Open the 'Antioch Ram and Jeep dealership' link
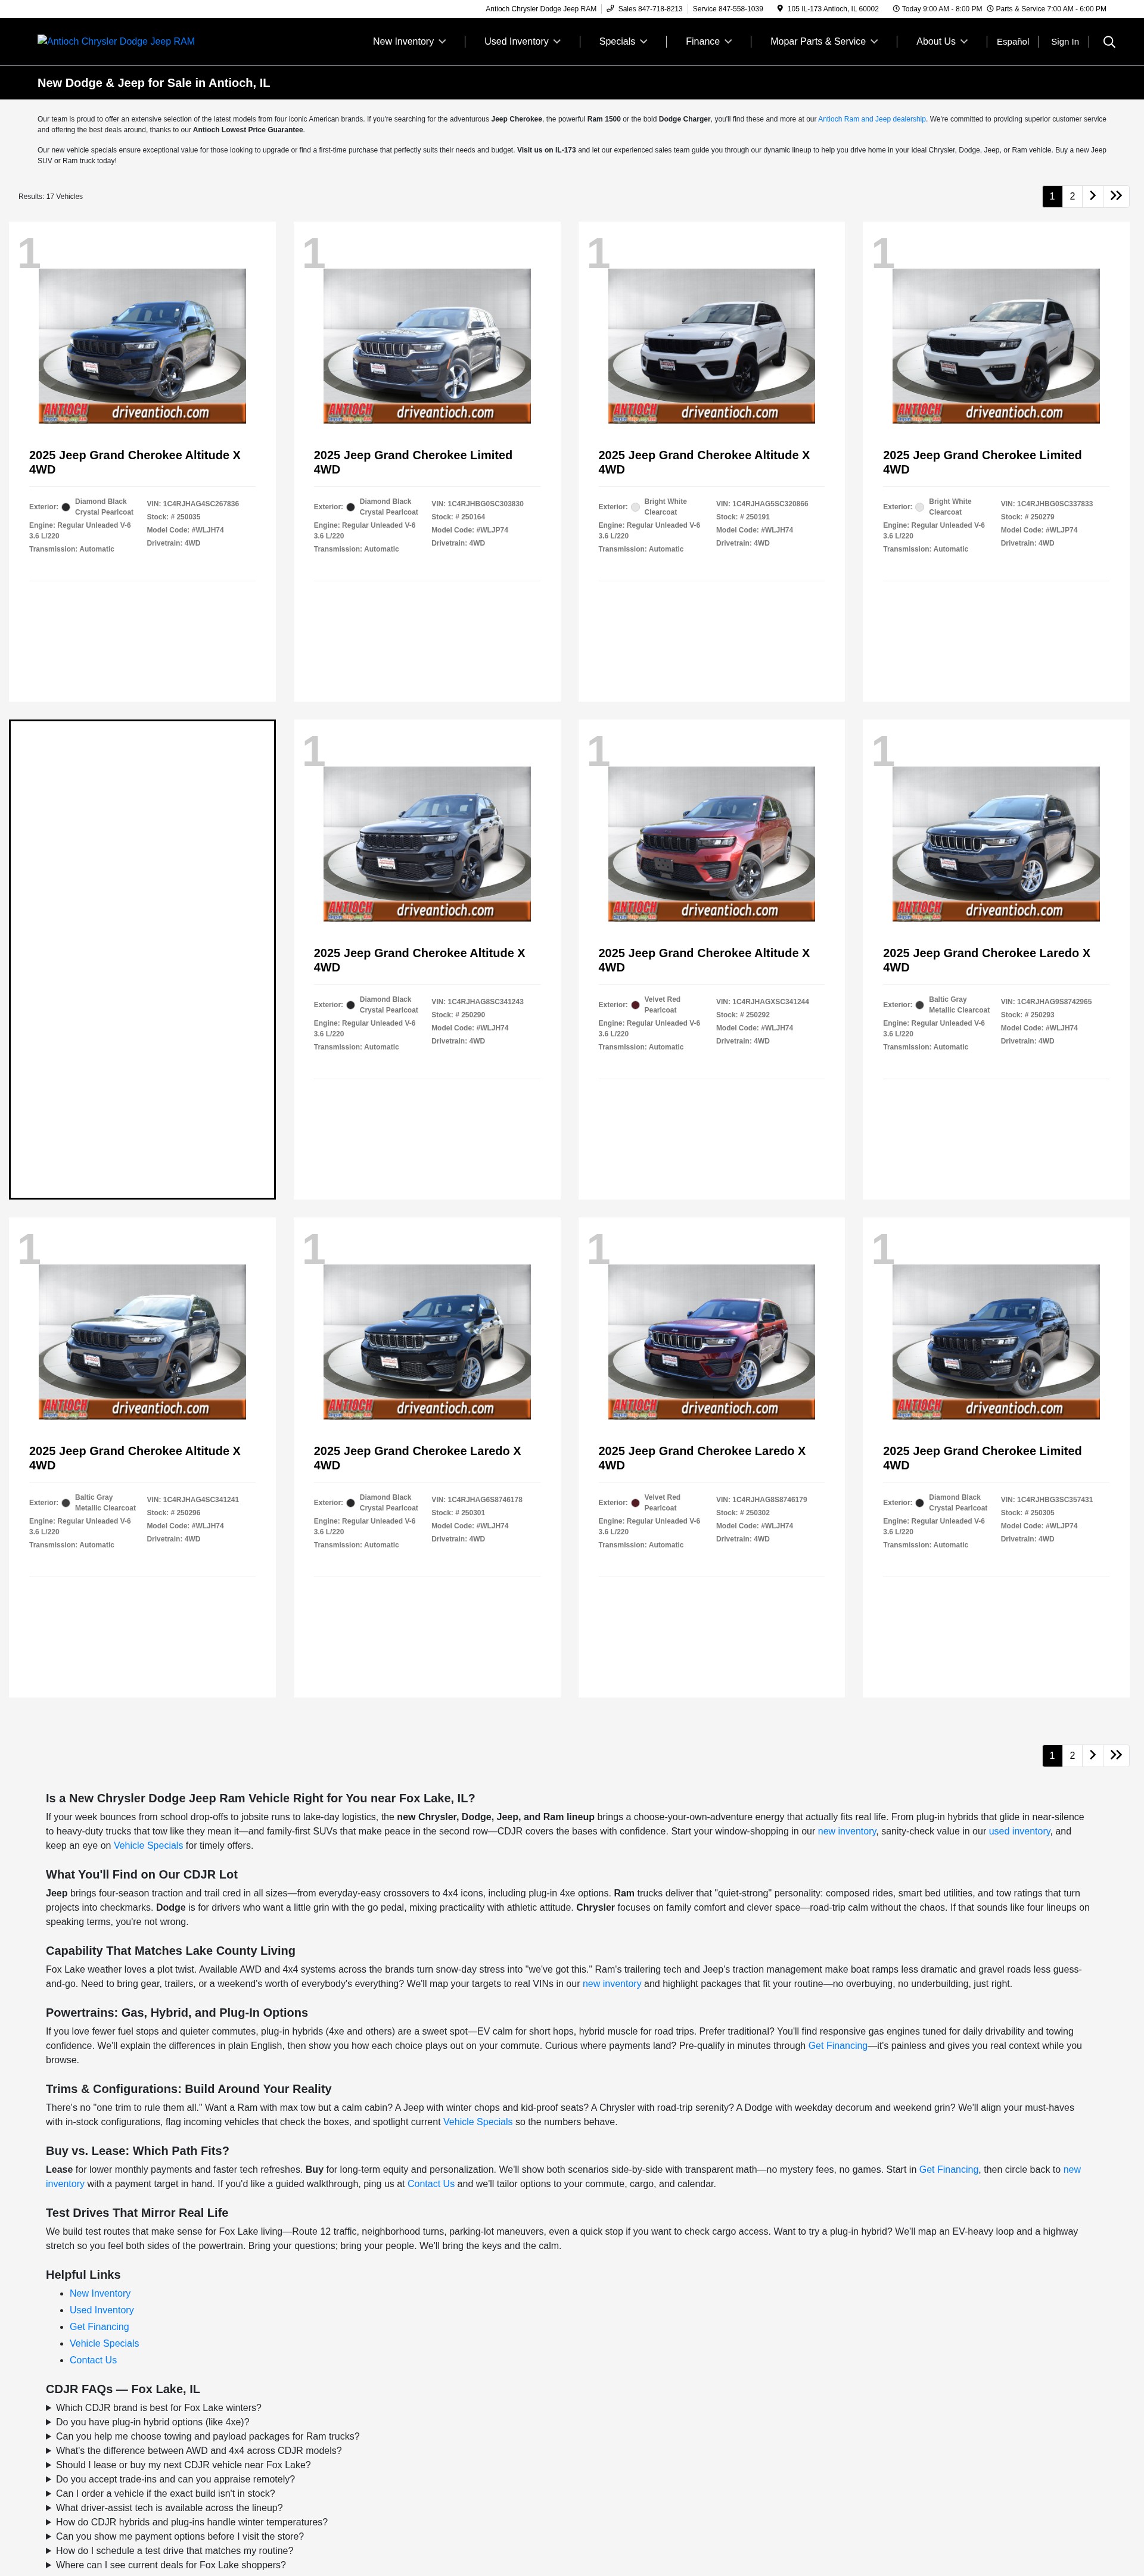 coord(872,119)
